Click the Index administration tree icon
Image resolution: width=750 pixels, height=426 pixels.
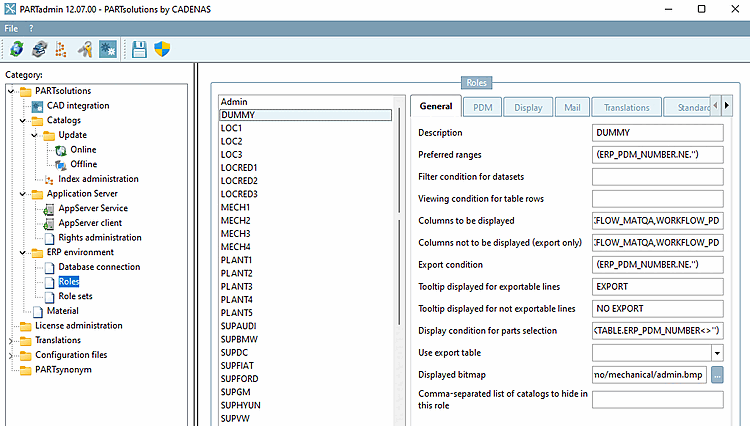[x=49, y=180]
